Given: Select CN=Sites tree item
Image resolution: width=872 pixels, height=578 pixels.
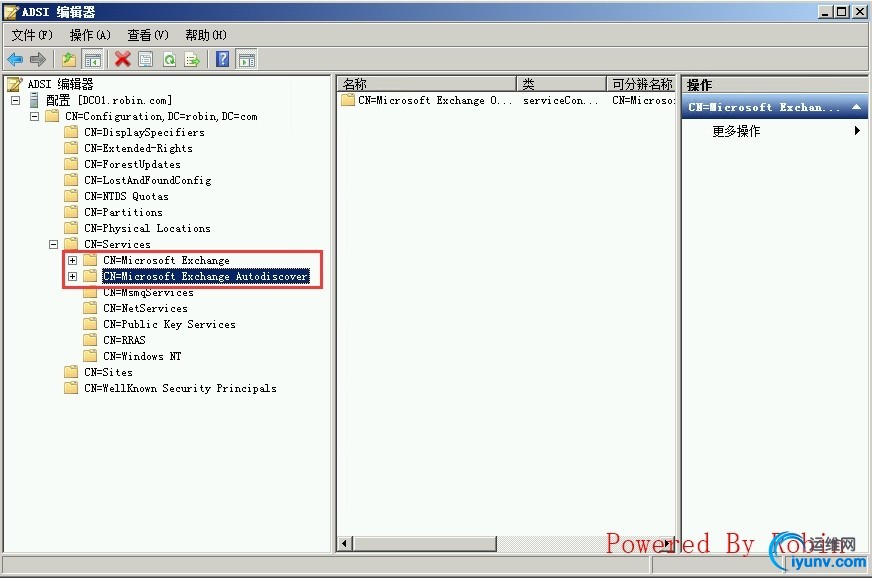Looking at the screenshot, I should (108, 372).
